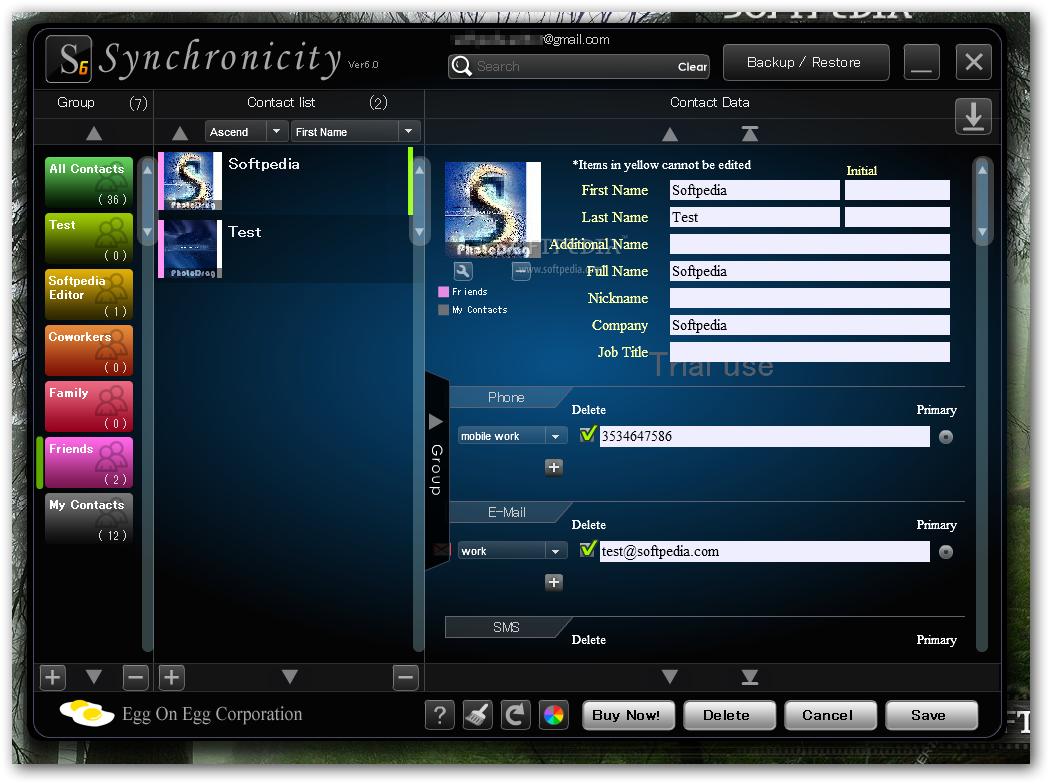Select the Softpedia contact in the list

click(285, 181)
